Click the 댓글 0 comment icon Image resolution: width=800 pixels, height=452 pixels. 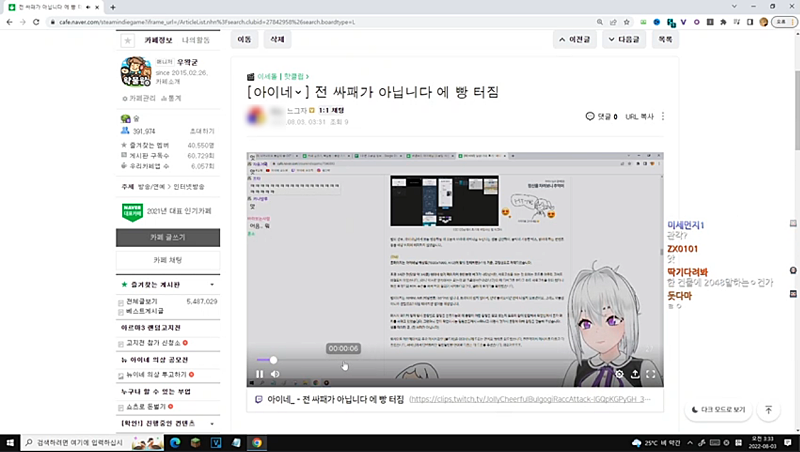(590, 116)
